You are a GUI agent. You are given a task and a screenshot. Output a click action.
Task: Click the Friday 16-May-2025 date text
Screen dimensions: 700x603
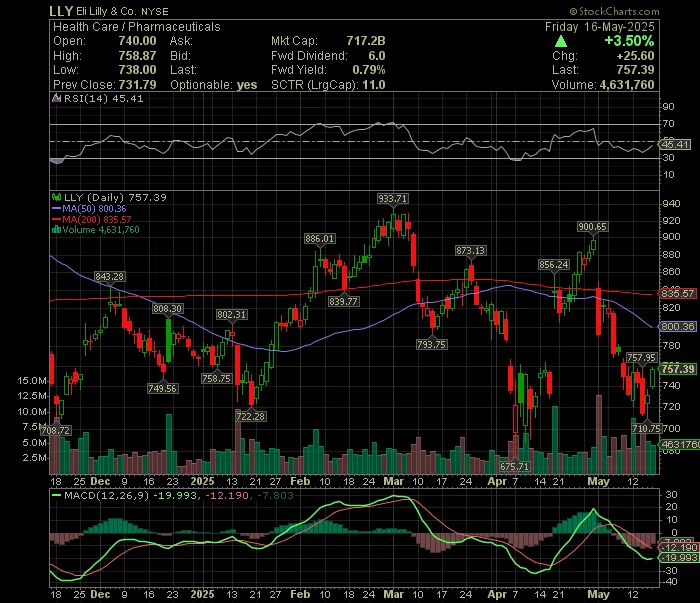(600, 27)
